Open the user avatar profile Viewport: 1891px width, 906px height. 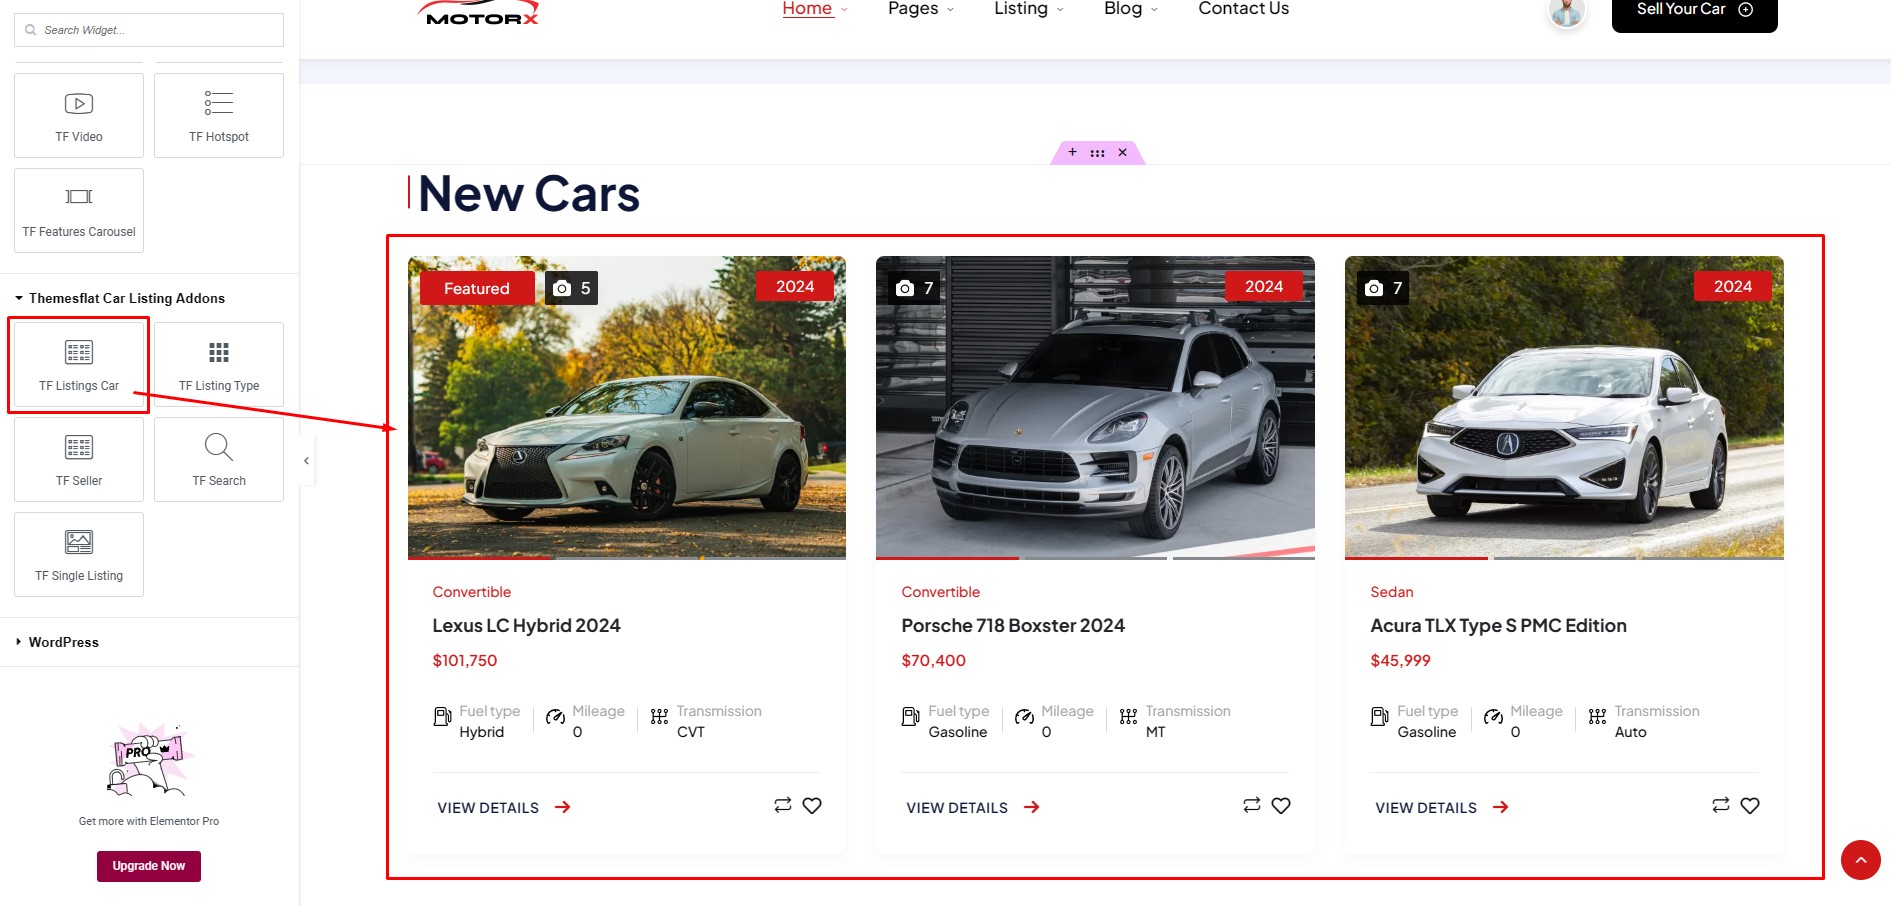(x=1567, y=12)
